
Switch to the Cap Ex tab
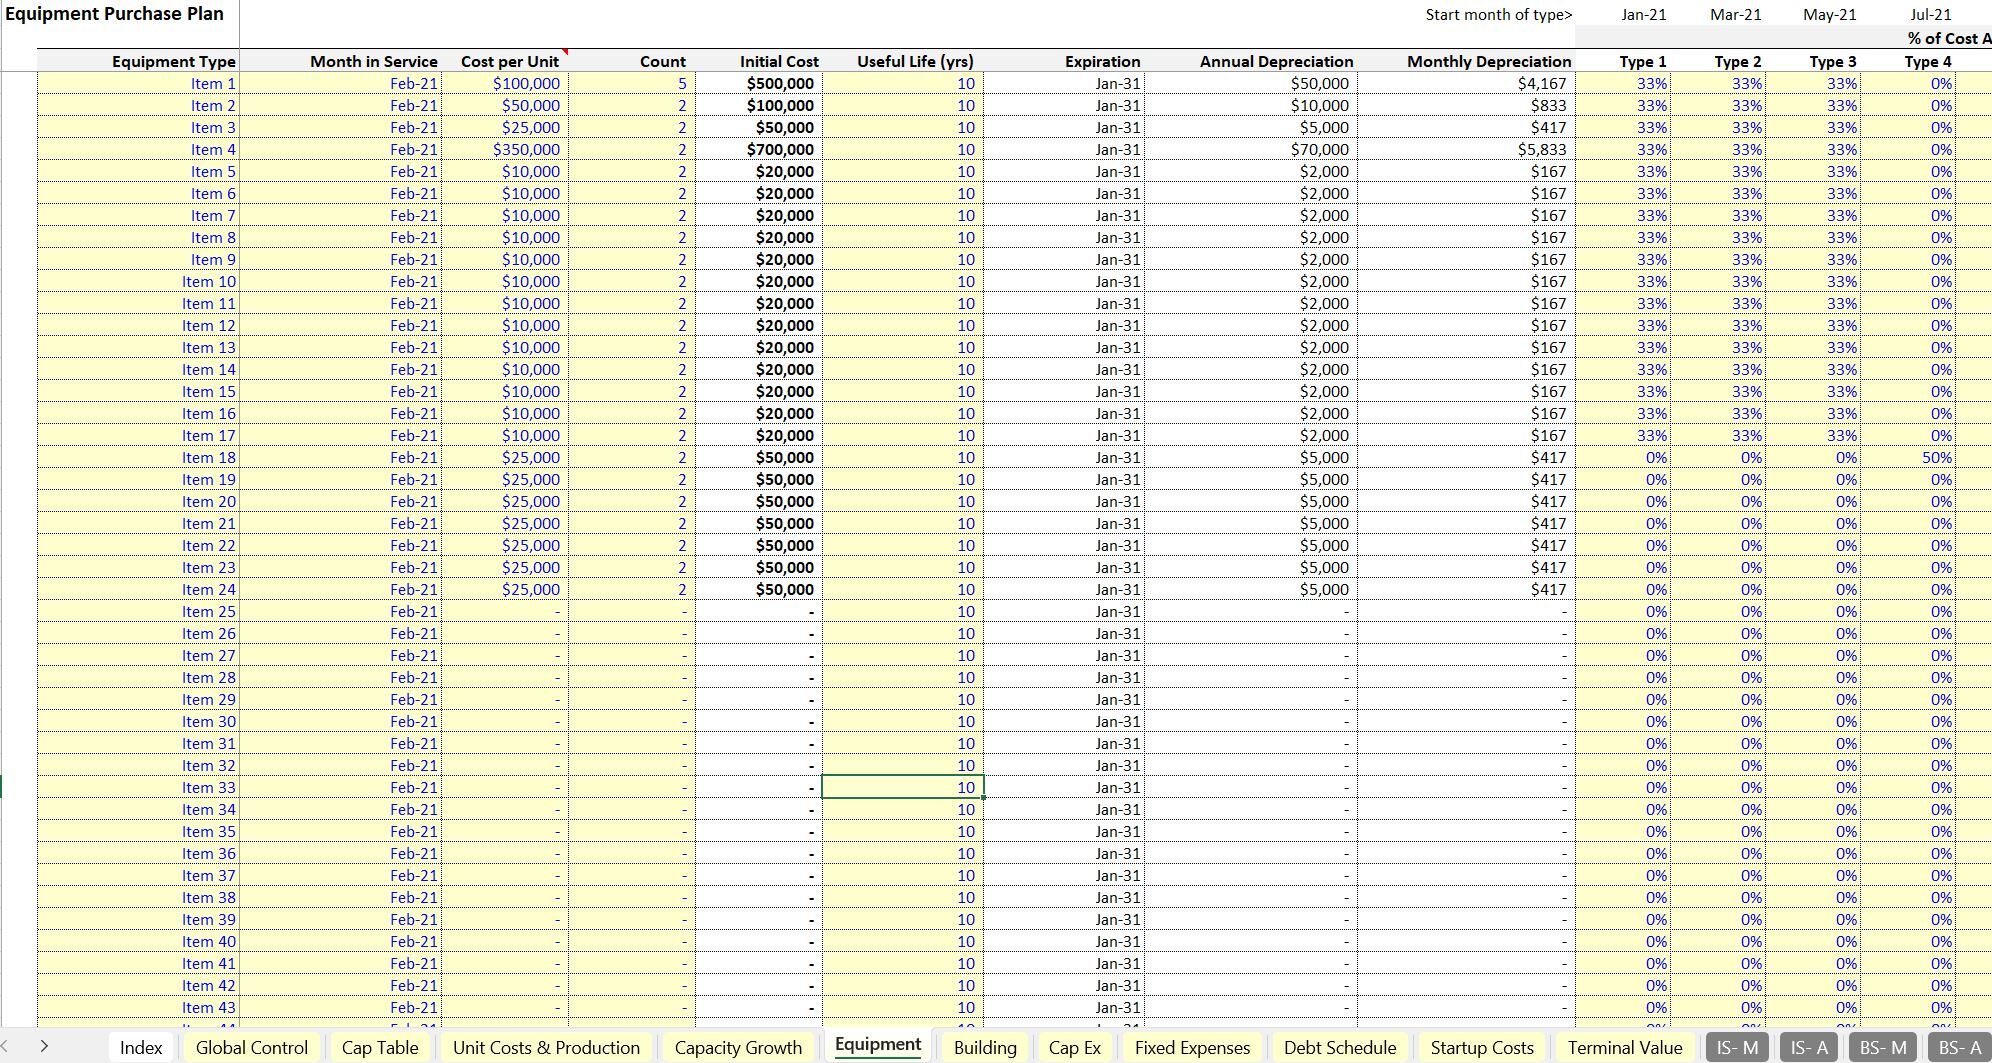(1074, 1047)
